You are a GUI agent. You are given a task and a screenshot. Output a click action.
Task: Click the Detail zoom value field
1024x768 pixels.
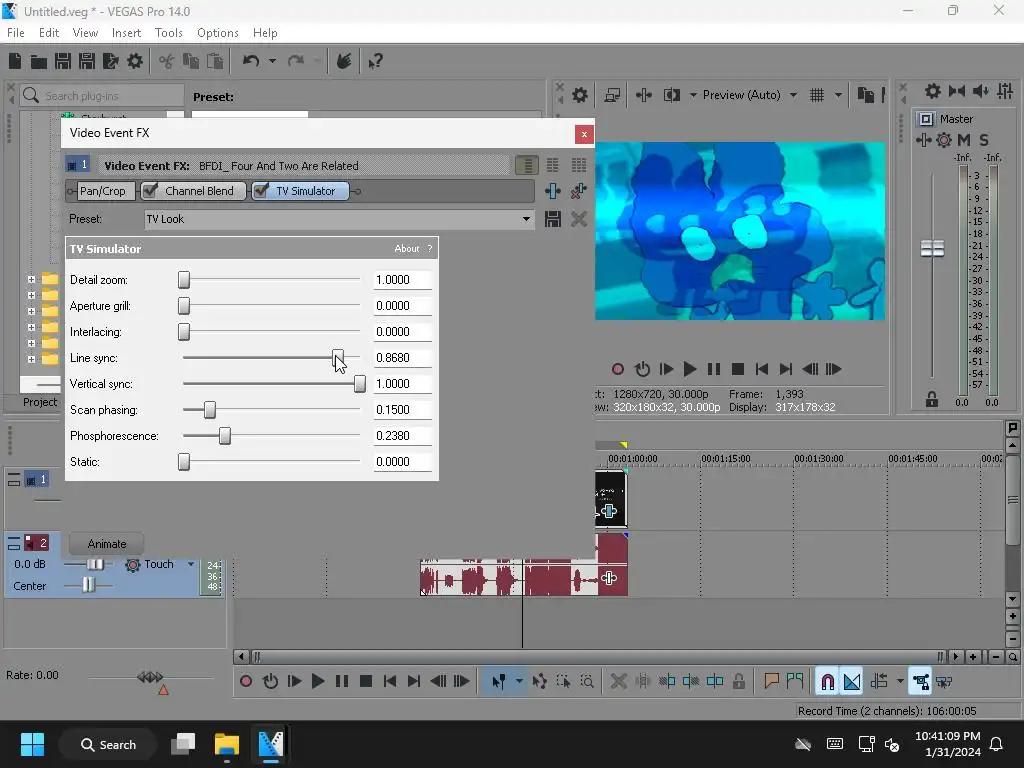[x=402, y=280]
